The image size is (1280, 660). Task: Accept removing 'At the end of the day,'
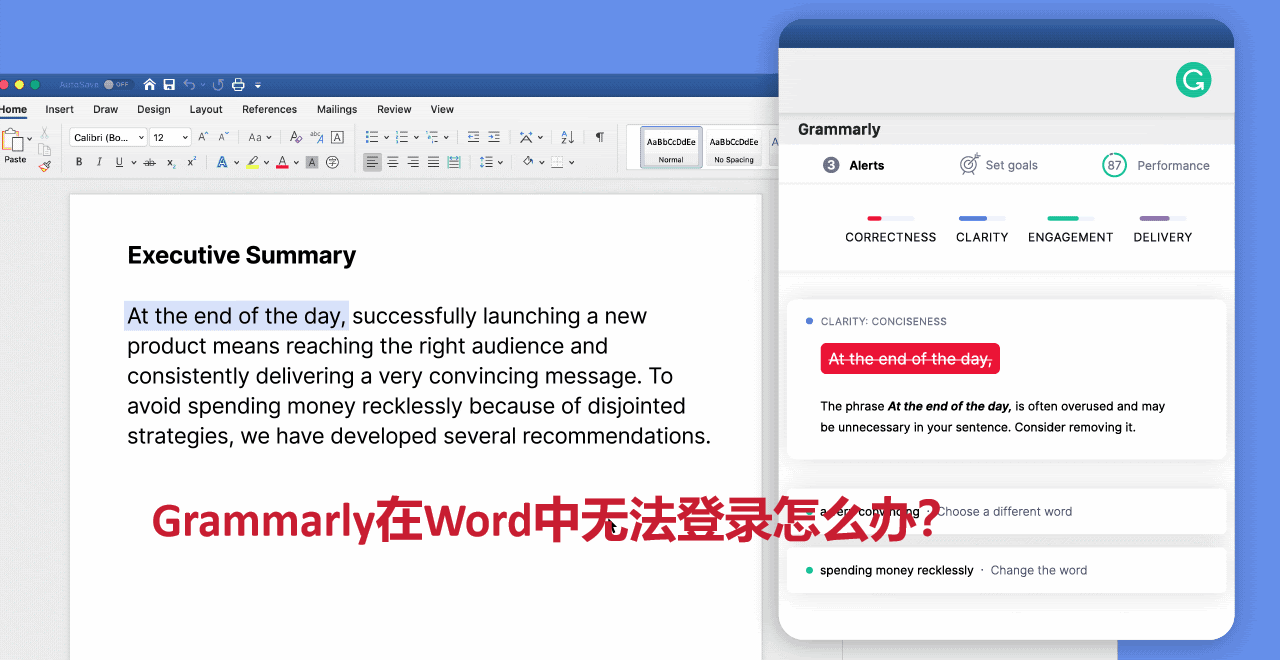910,359
